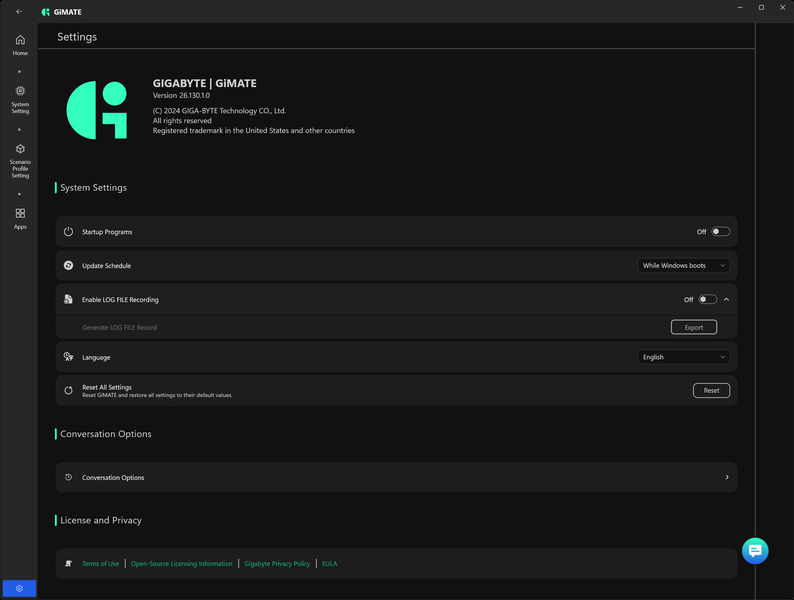
Task: Click the Update Schedule refresh icon
Action: [68, 265]
